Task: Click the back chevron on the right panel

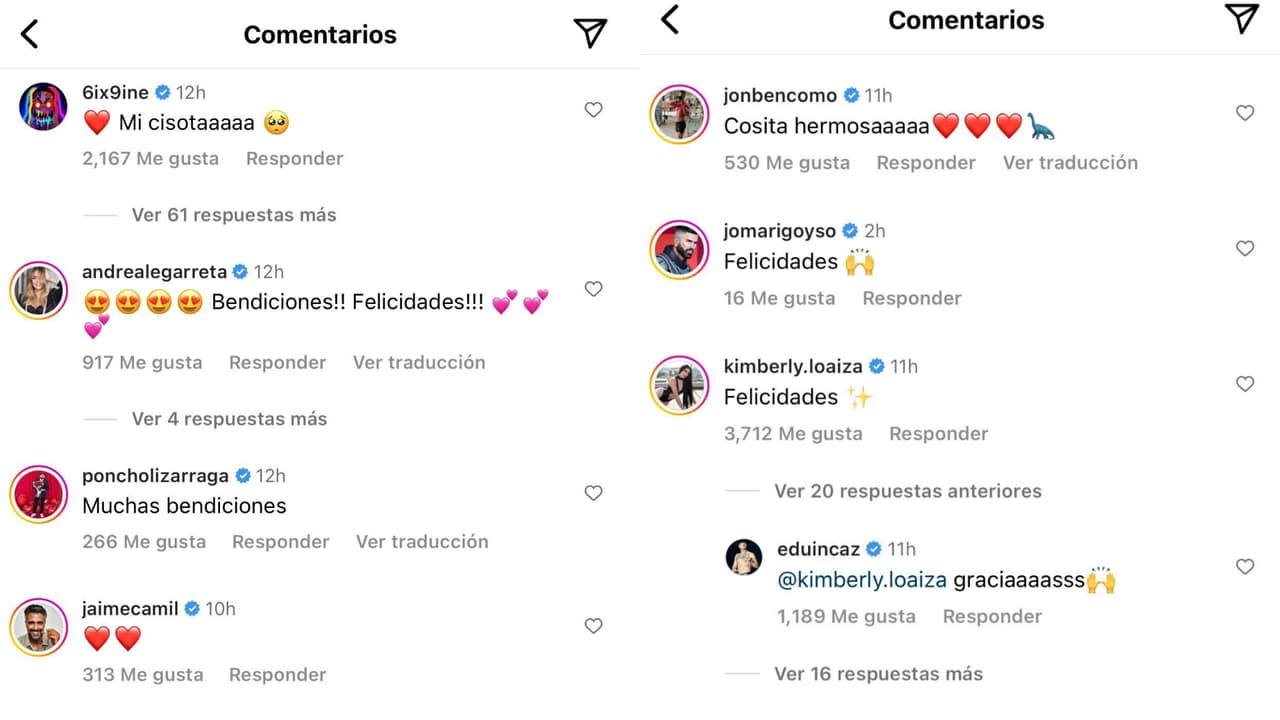Action: click(670, 20)
